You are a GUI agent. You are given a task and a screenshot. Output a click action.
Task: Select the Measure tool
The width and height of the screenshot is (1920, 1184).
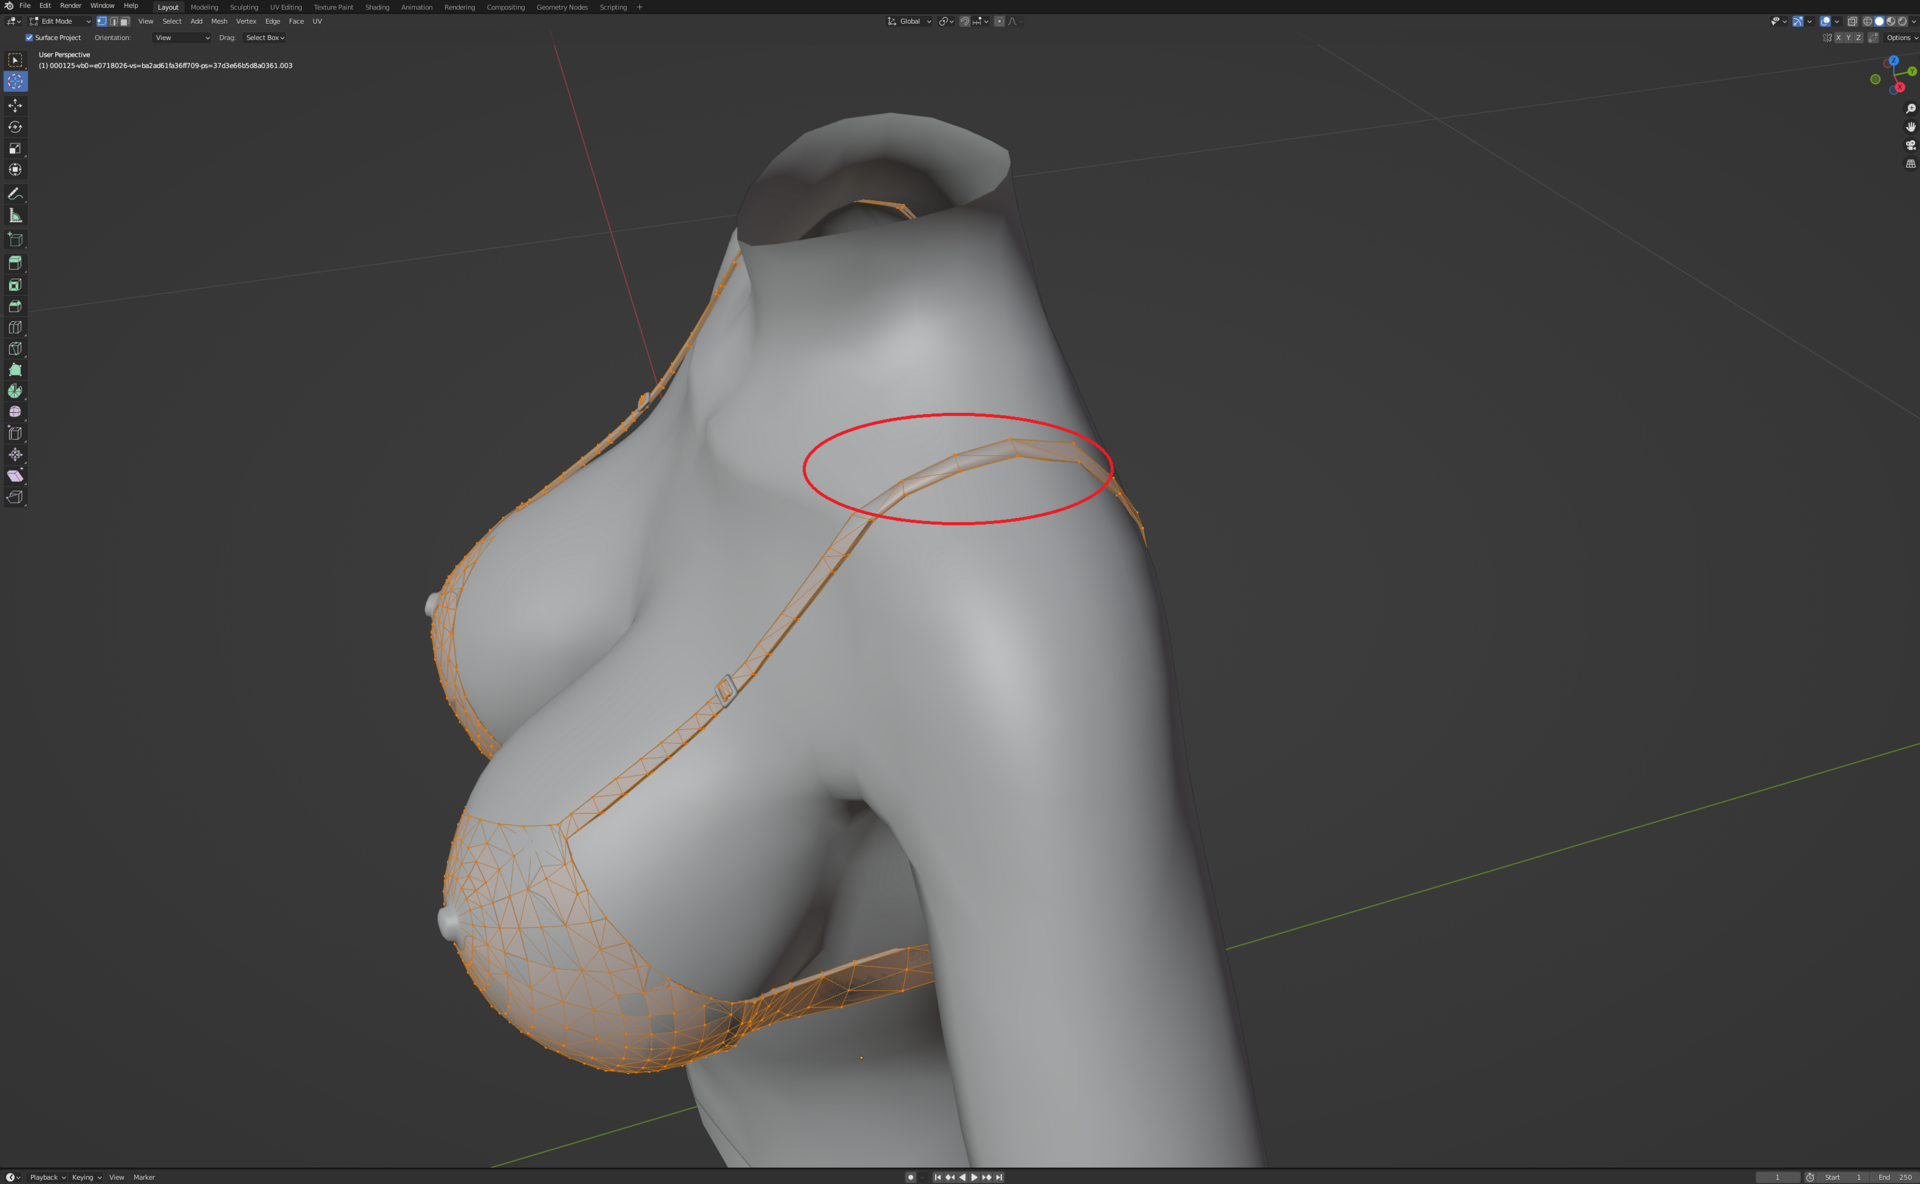[15, 215]
